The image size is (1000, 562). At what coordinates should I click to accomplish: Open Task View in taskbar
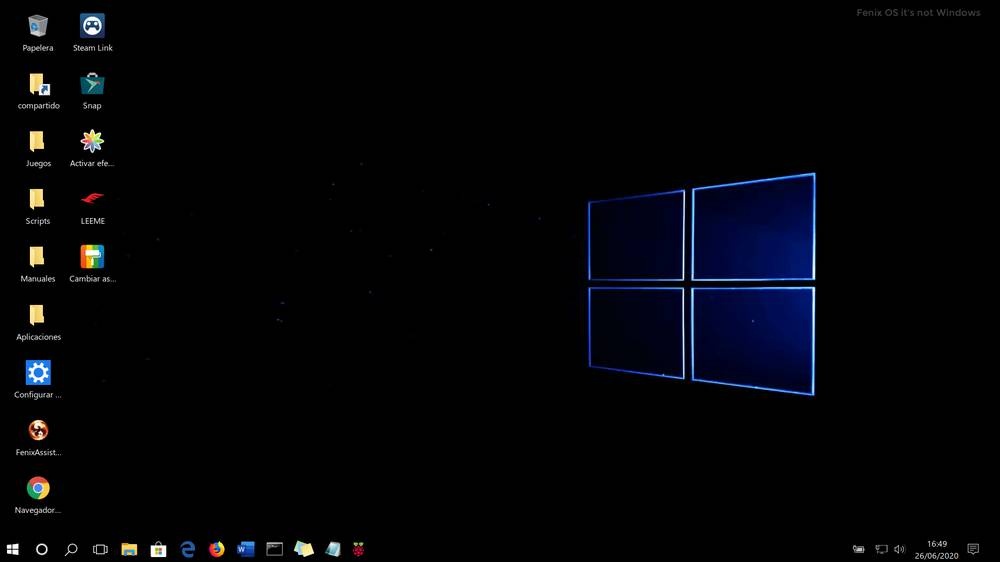tap(100, 549)
